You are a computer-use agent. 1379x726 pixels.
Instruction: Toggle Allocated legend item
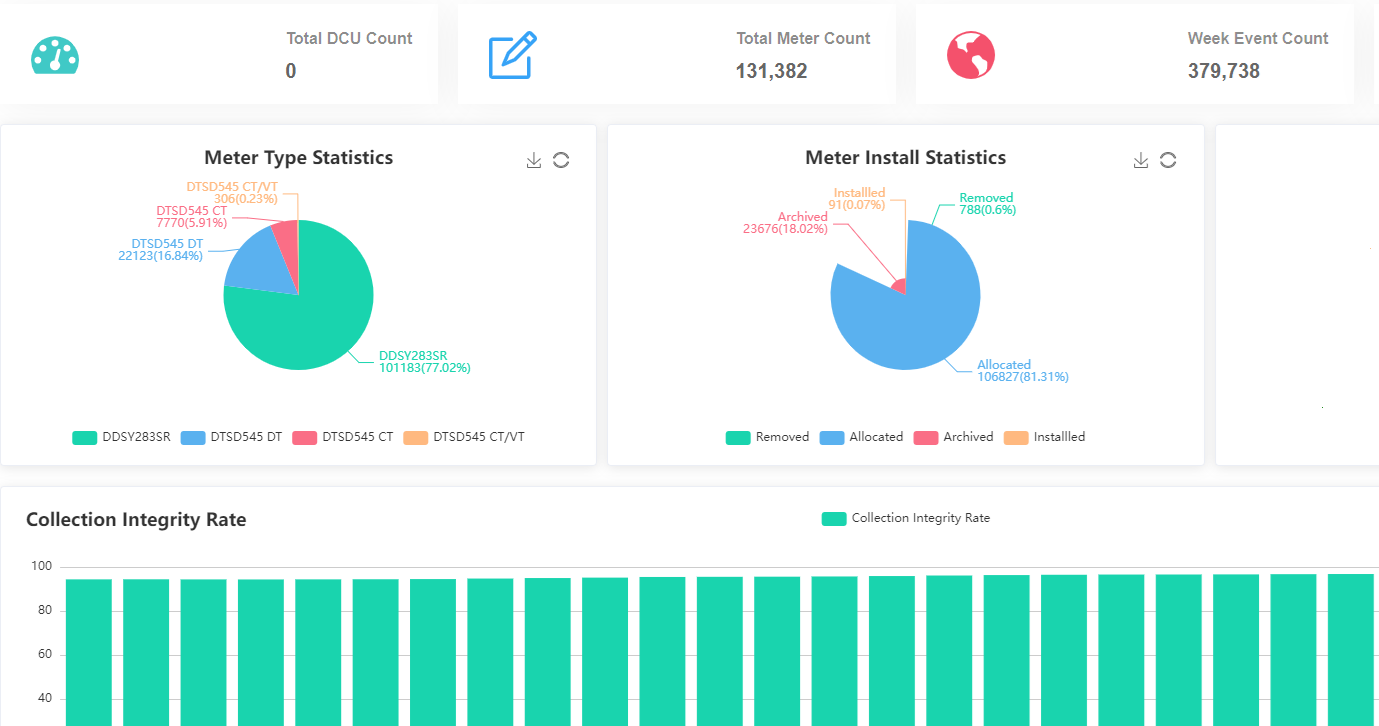(x=861, y=437)
